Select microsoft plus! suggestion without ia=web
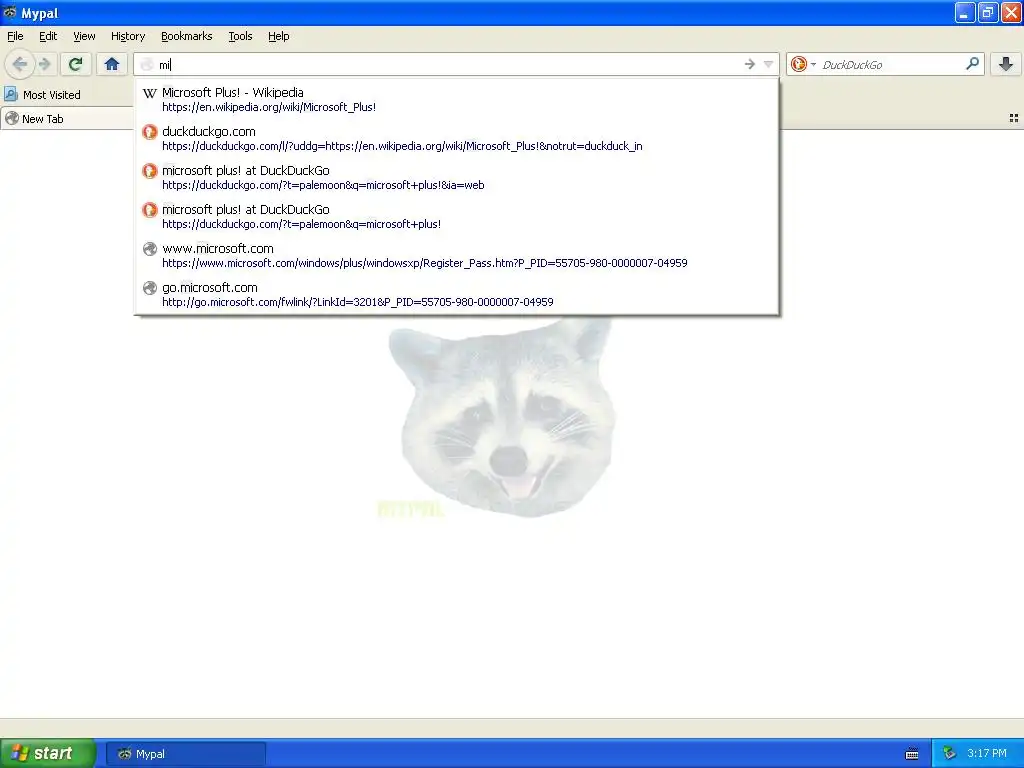Image resolution: width=1024 pixels, height=768 pixels. coord(456,216)
